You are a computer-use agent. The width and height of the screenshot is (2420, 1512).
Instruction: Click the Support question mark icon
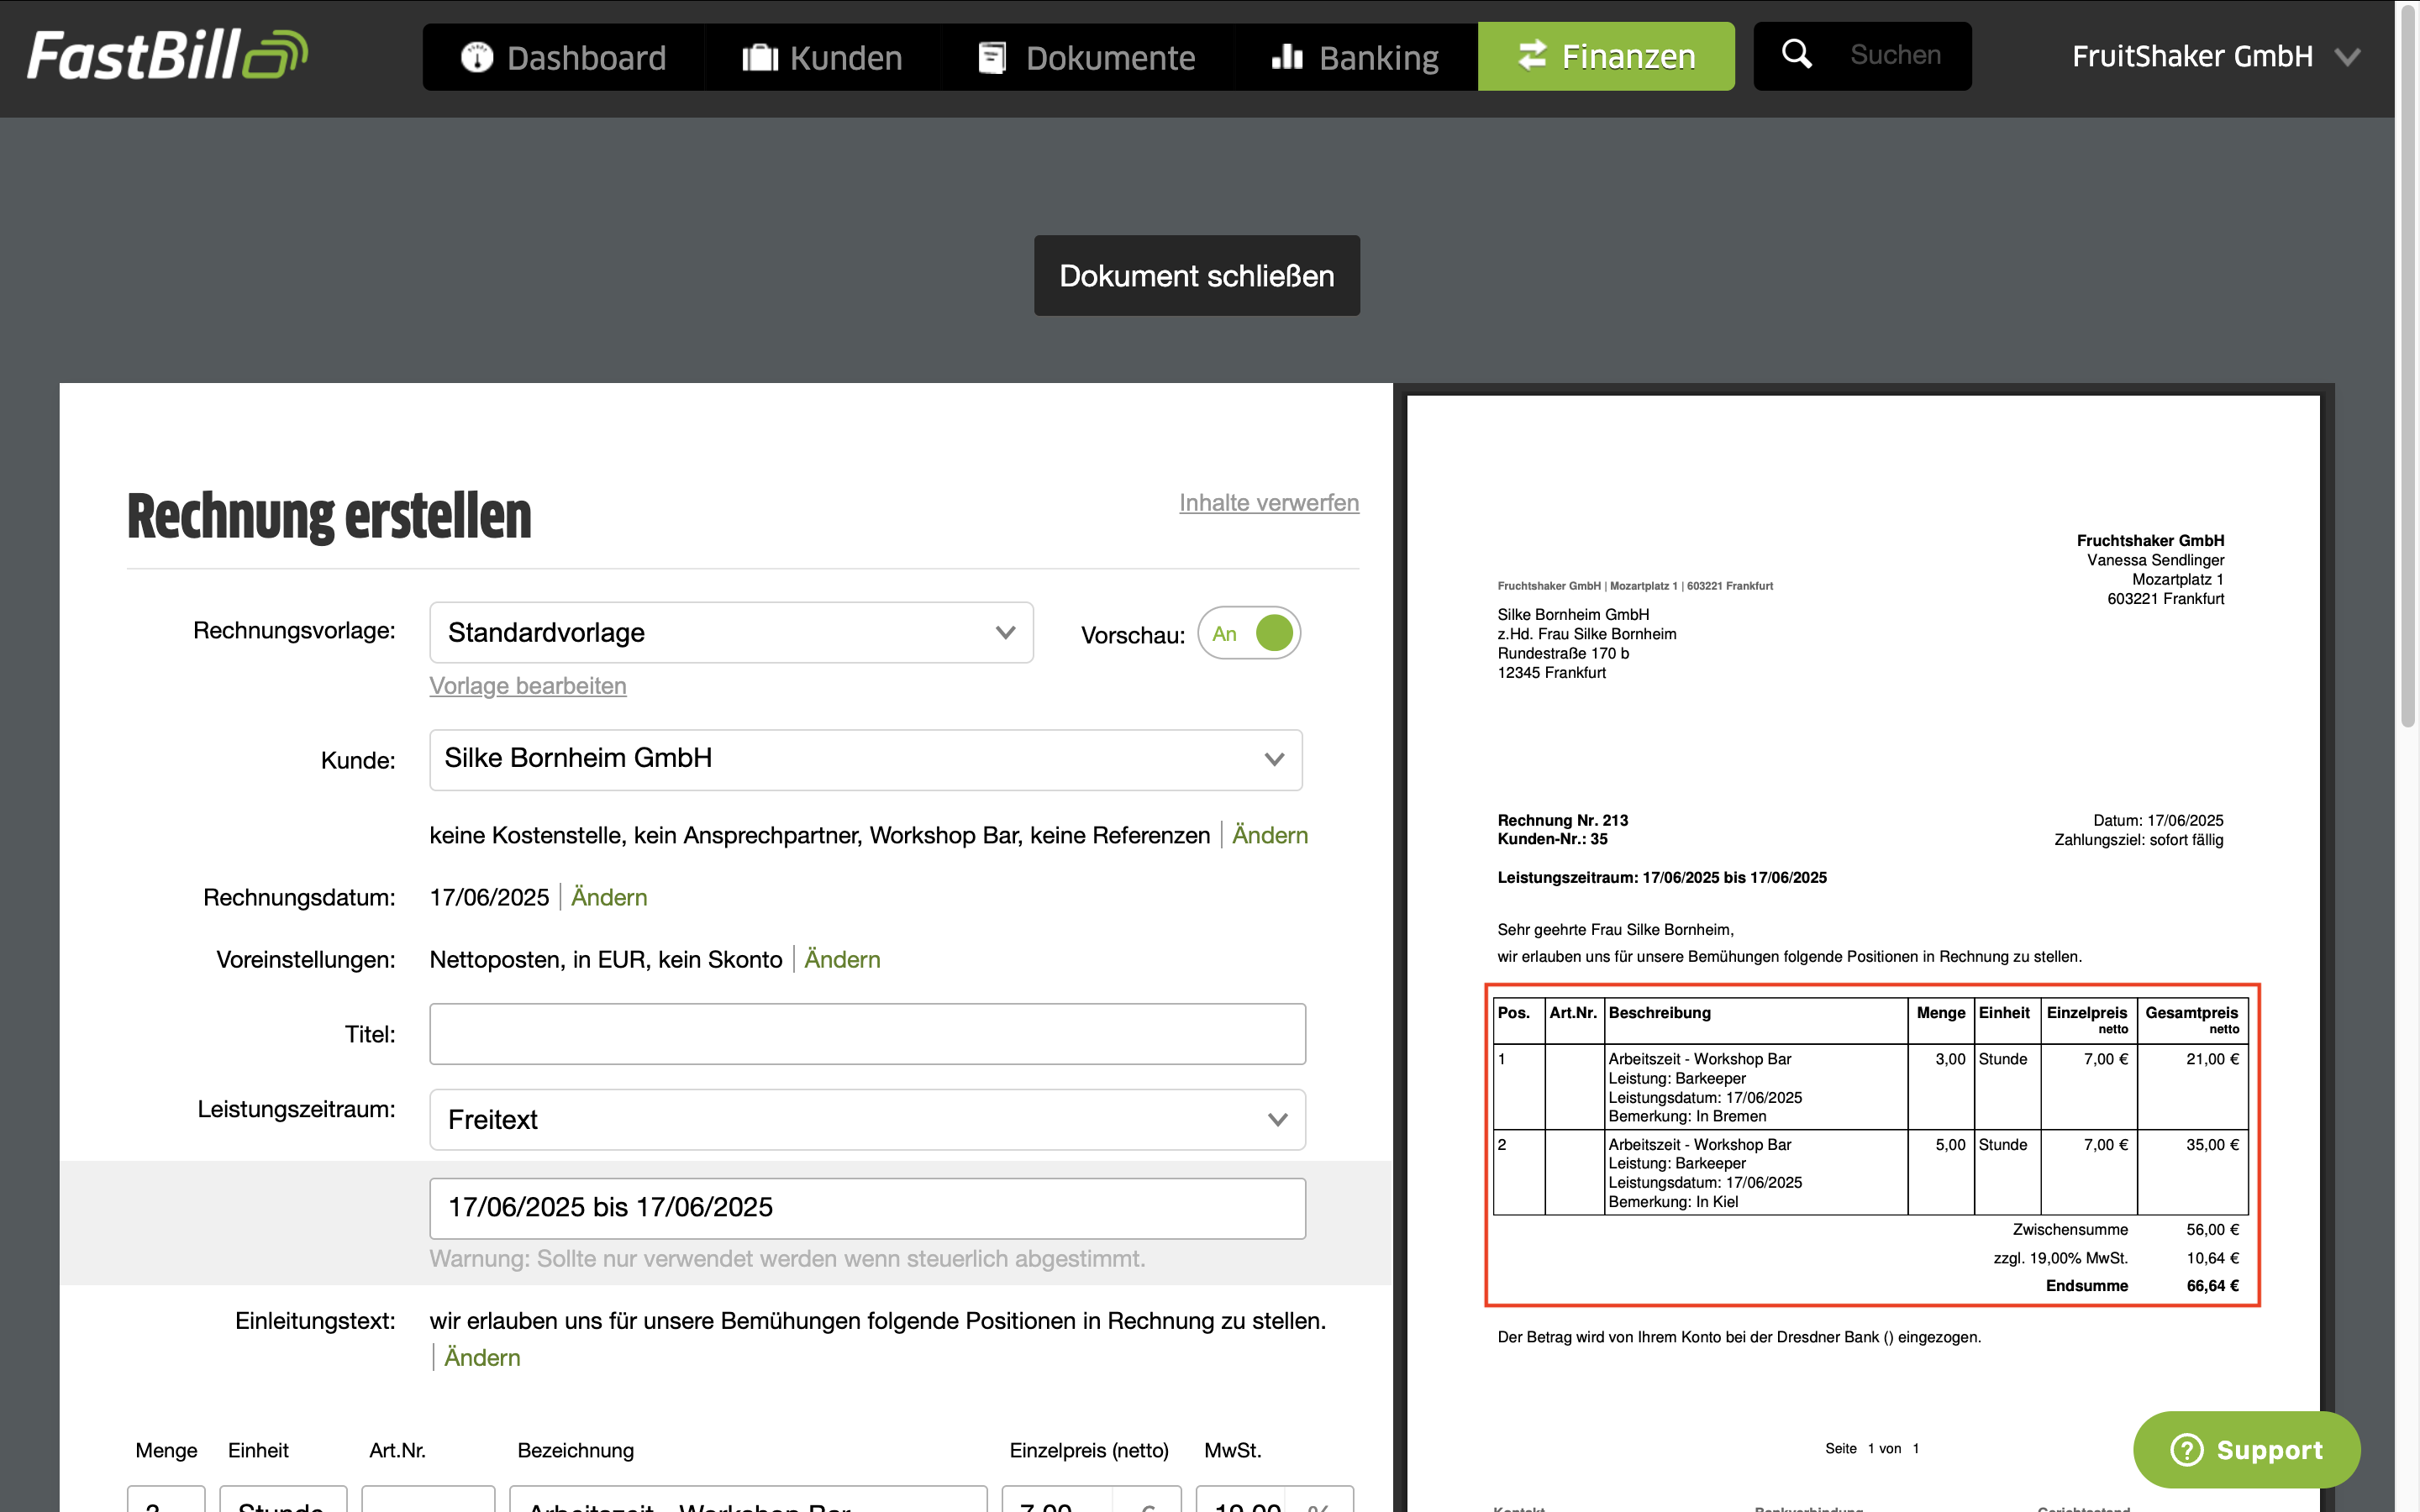[2187, 1449]
